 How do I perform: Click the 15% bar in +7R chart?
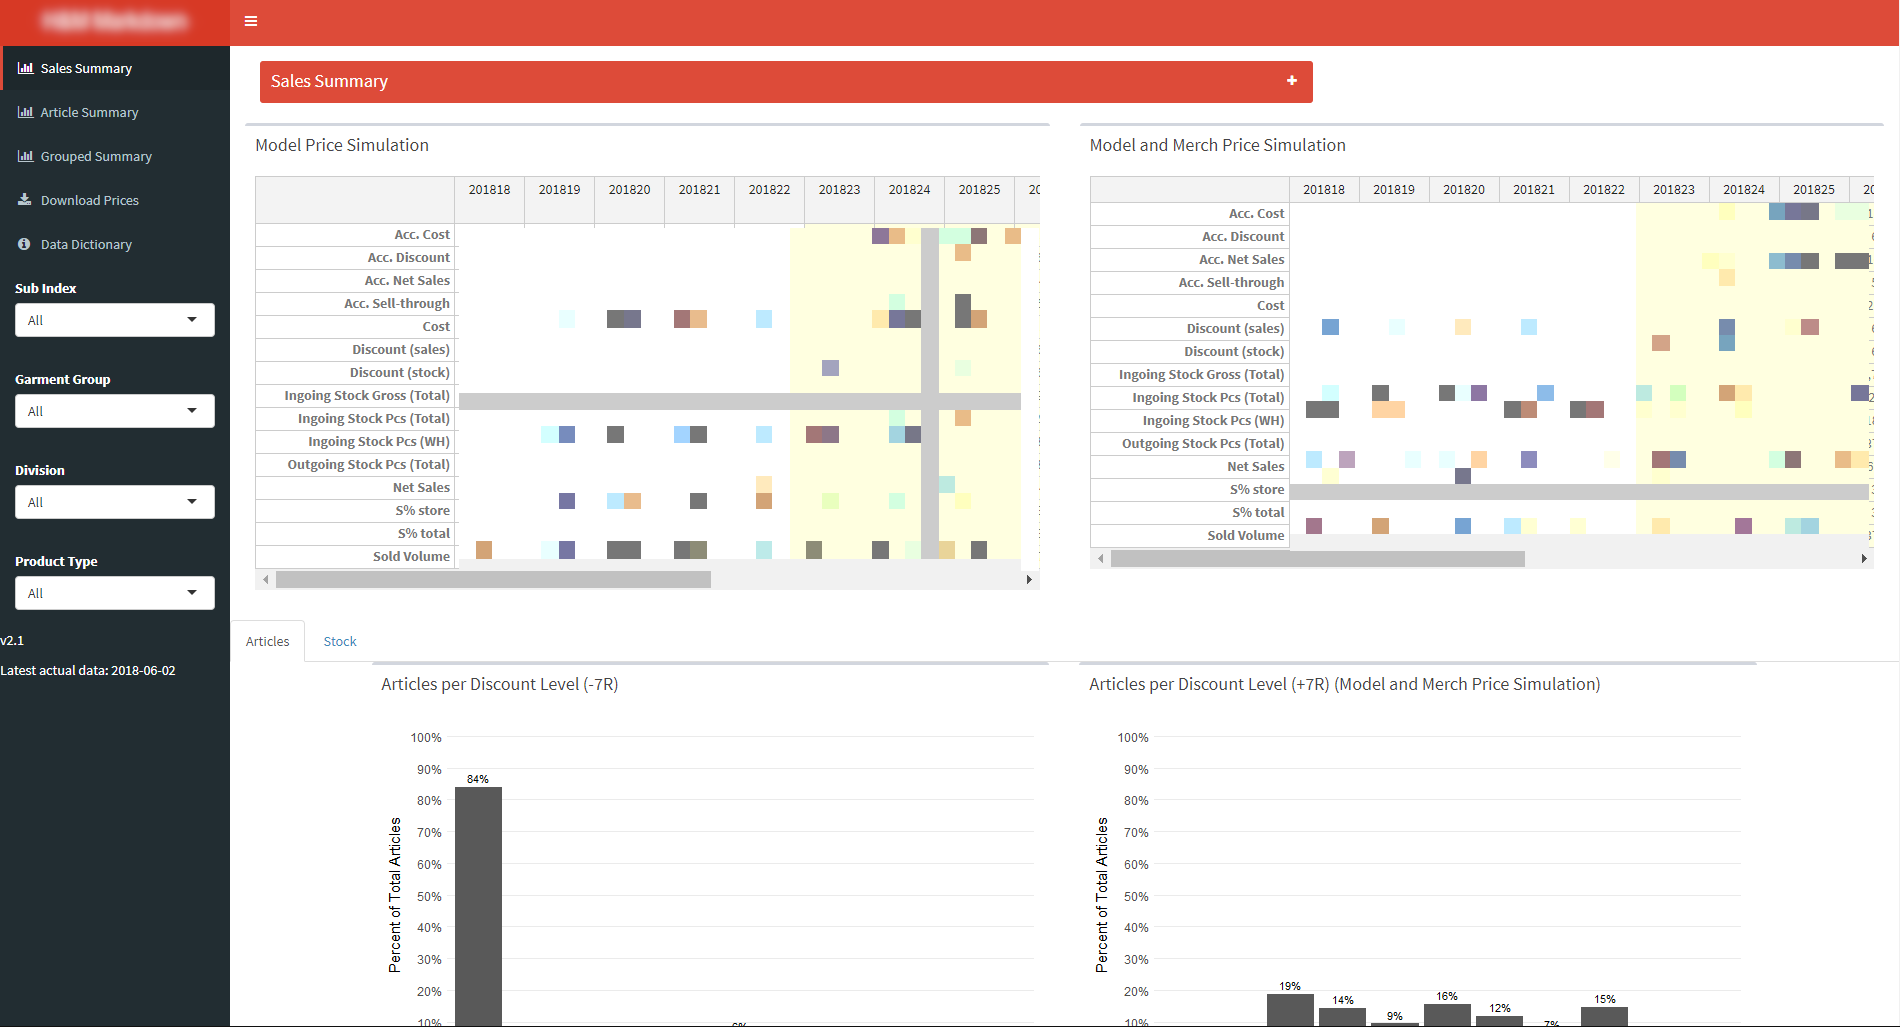[x=1604, y=1016]
